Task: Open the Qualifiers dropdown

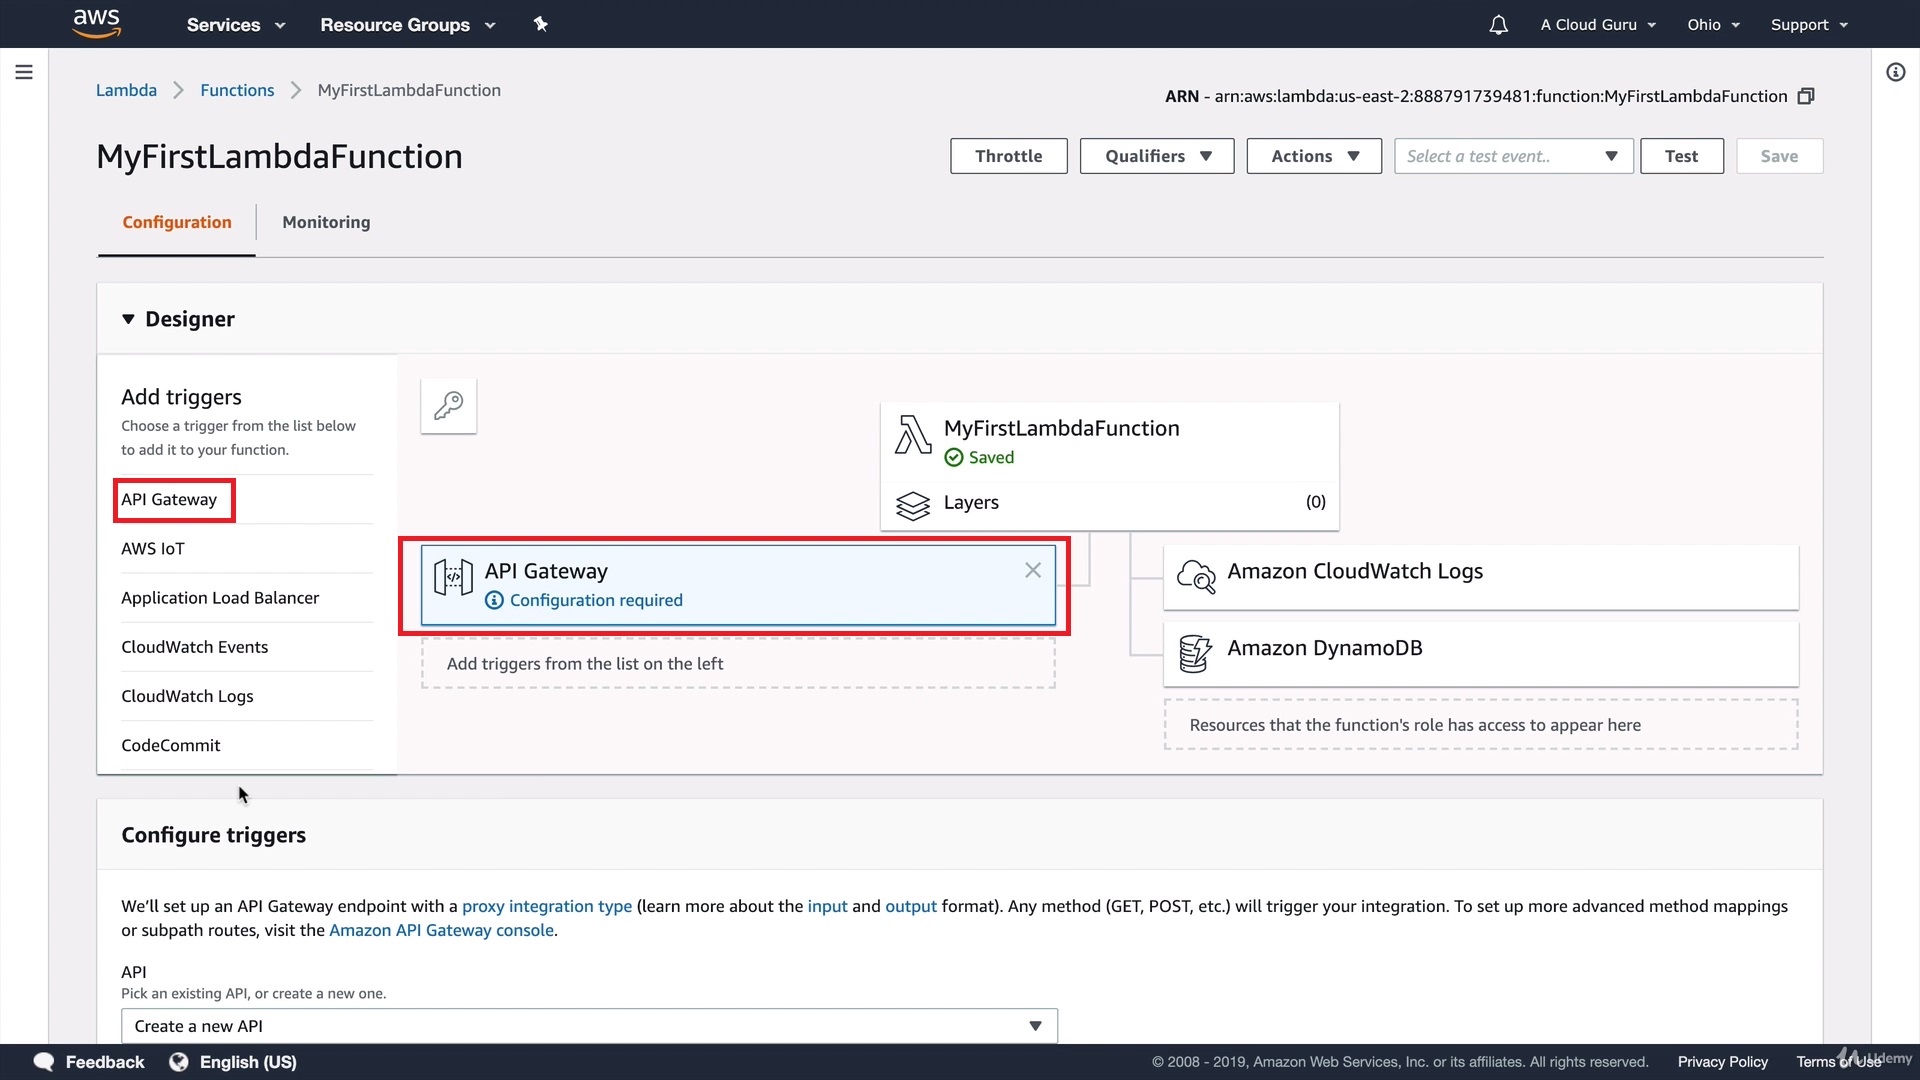Action: coord(1157,156)
